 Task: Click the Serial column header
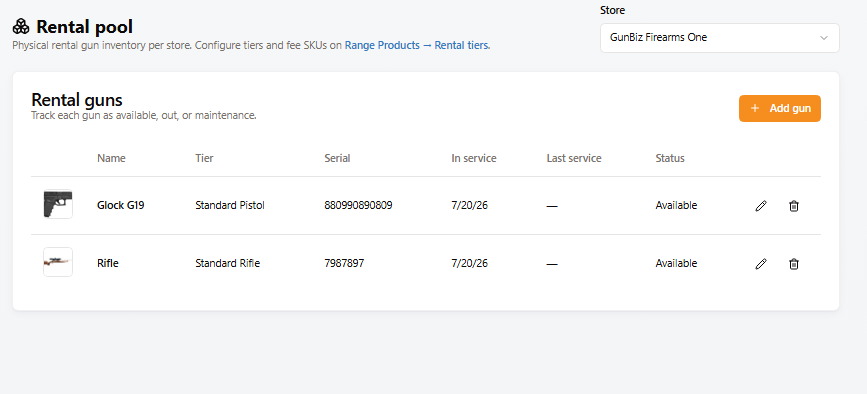337,158
